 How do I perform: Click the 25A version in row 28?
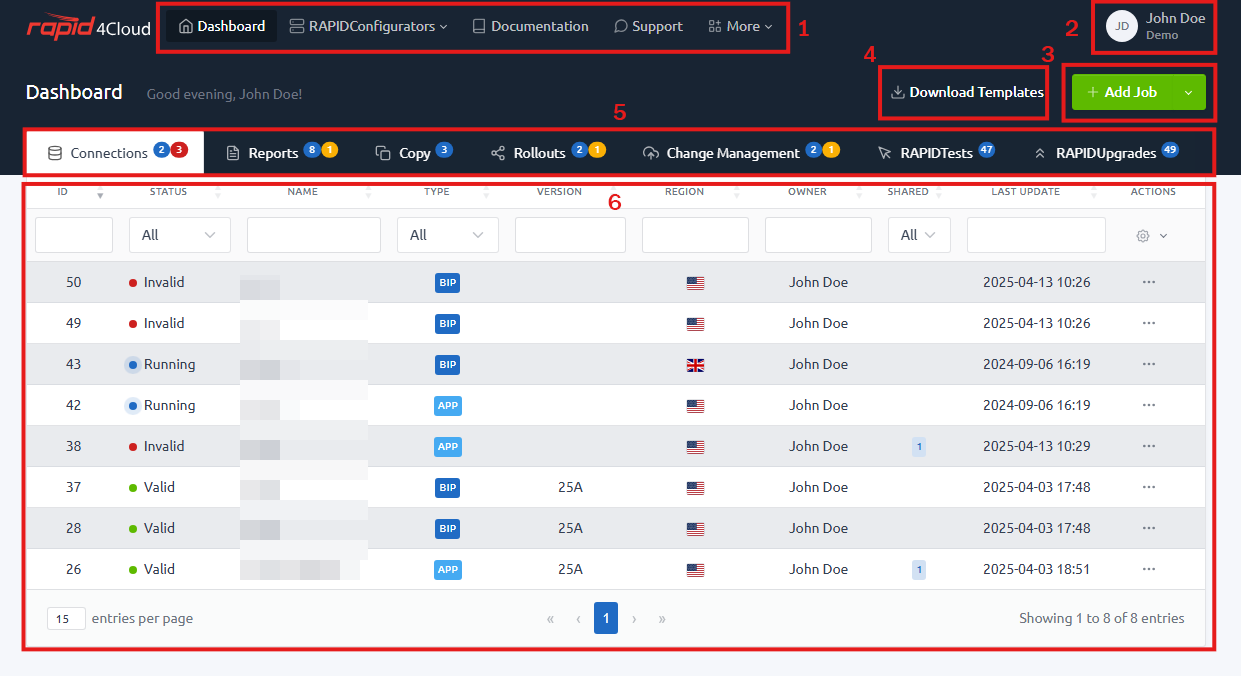click(570, 528)
